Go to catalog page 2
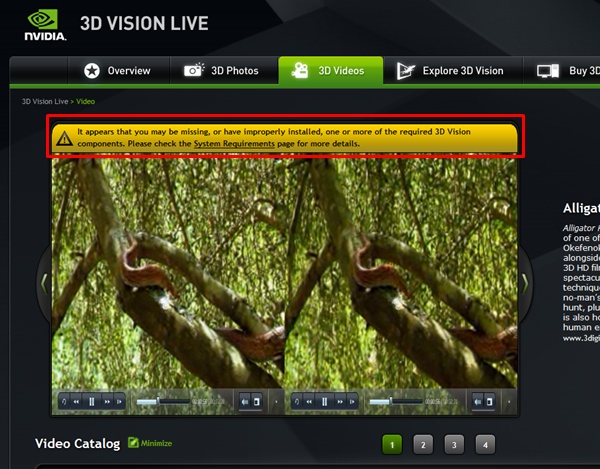 point(423,445)
